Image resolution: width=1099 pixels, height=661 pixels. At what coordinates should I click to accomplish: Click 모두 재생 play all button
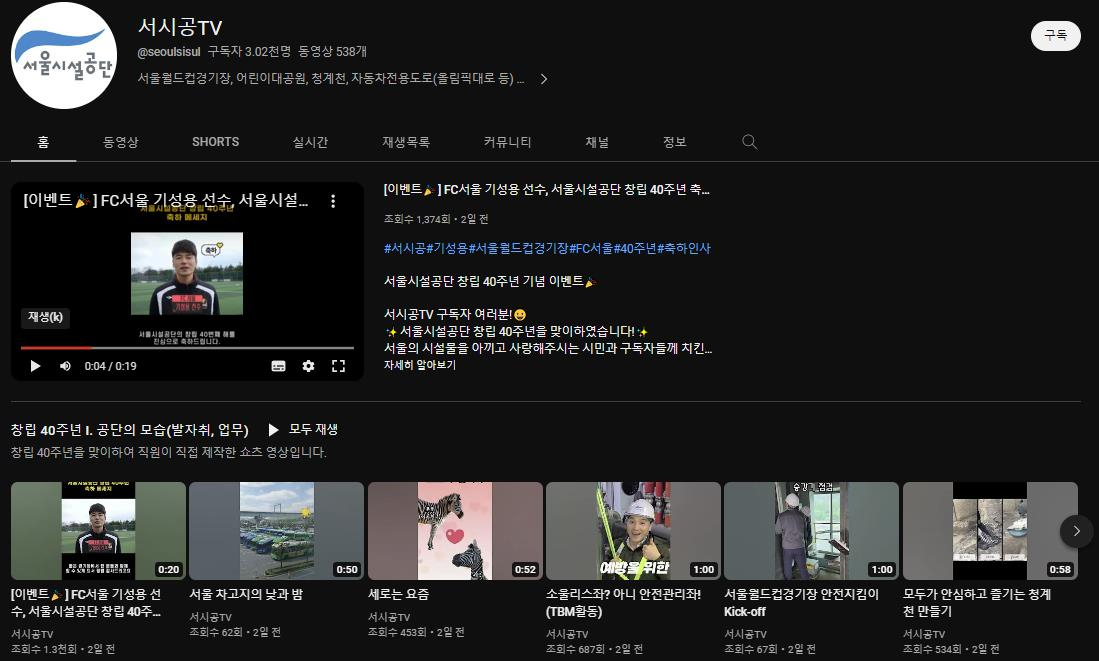[303, 430]
